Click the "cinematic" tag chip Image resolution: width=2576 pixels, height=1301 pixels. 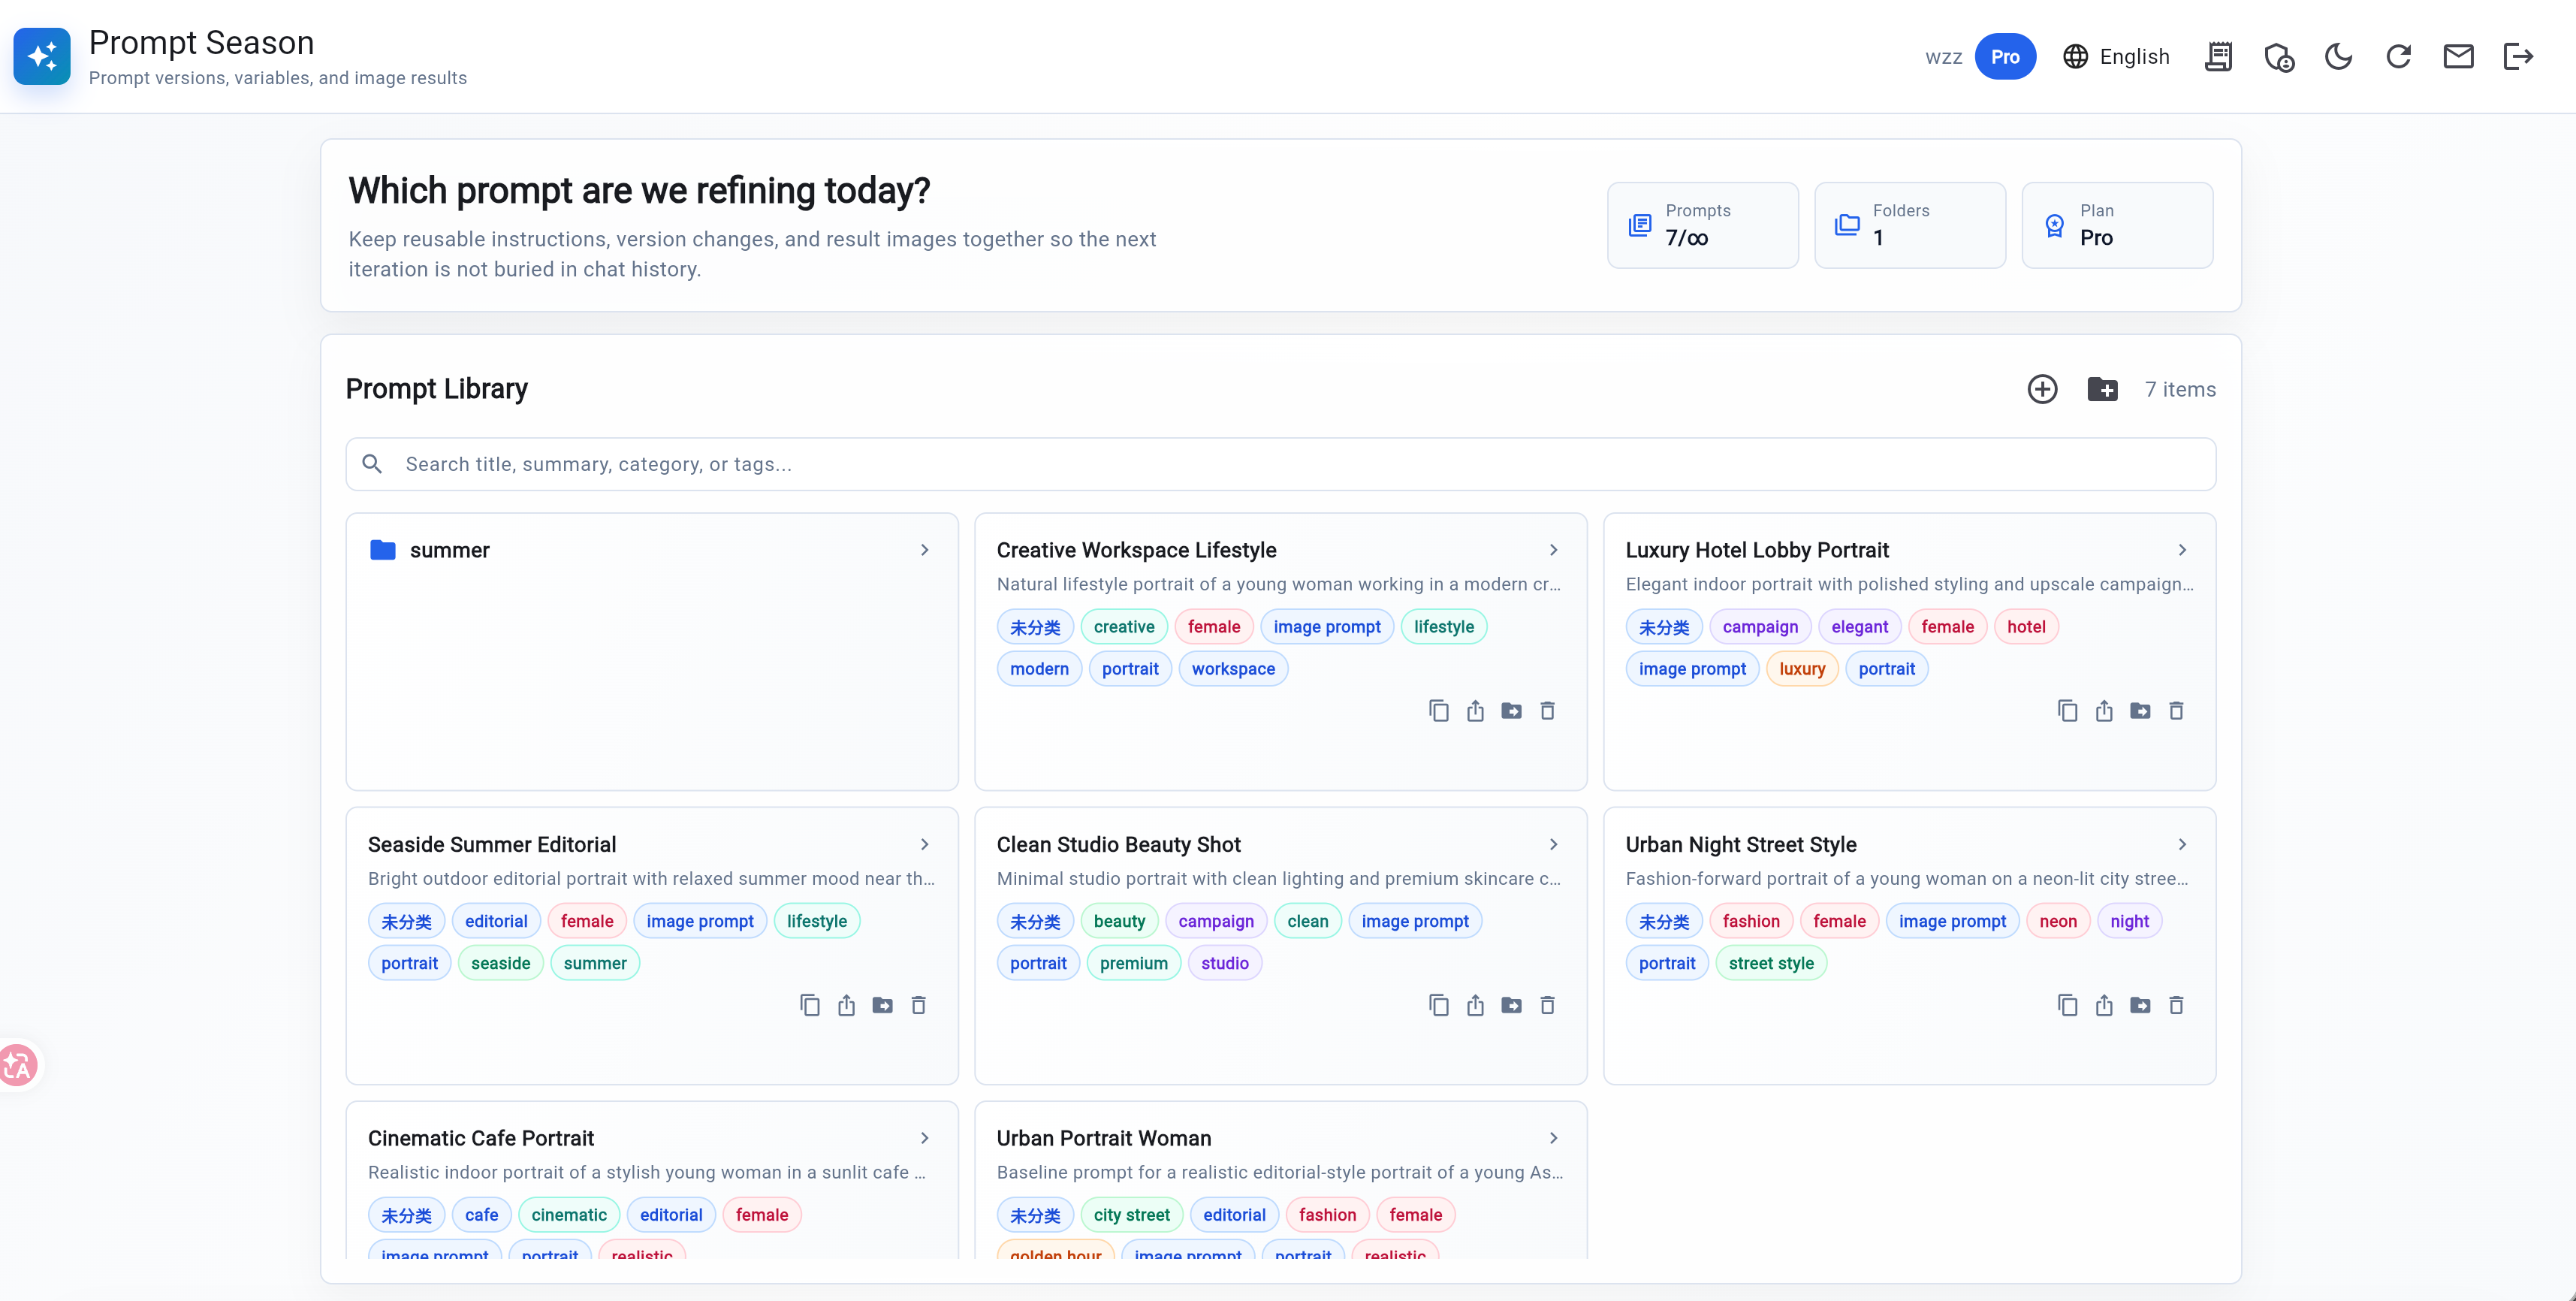coord(569,1215)
